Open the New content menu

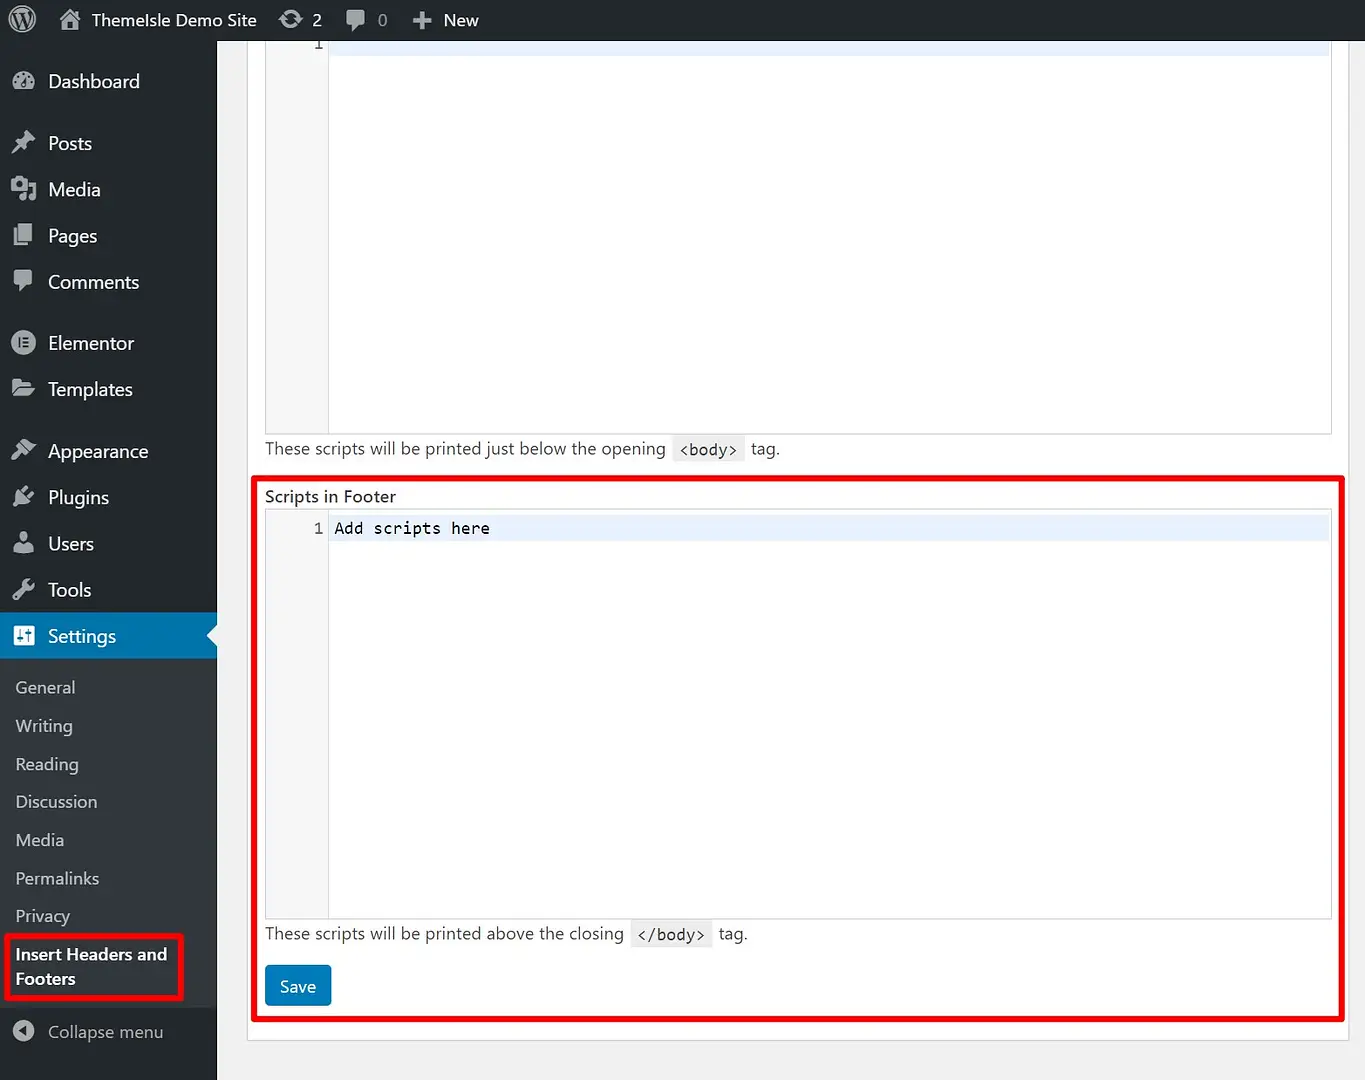pos(445,19)
